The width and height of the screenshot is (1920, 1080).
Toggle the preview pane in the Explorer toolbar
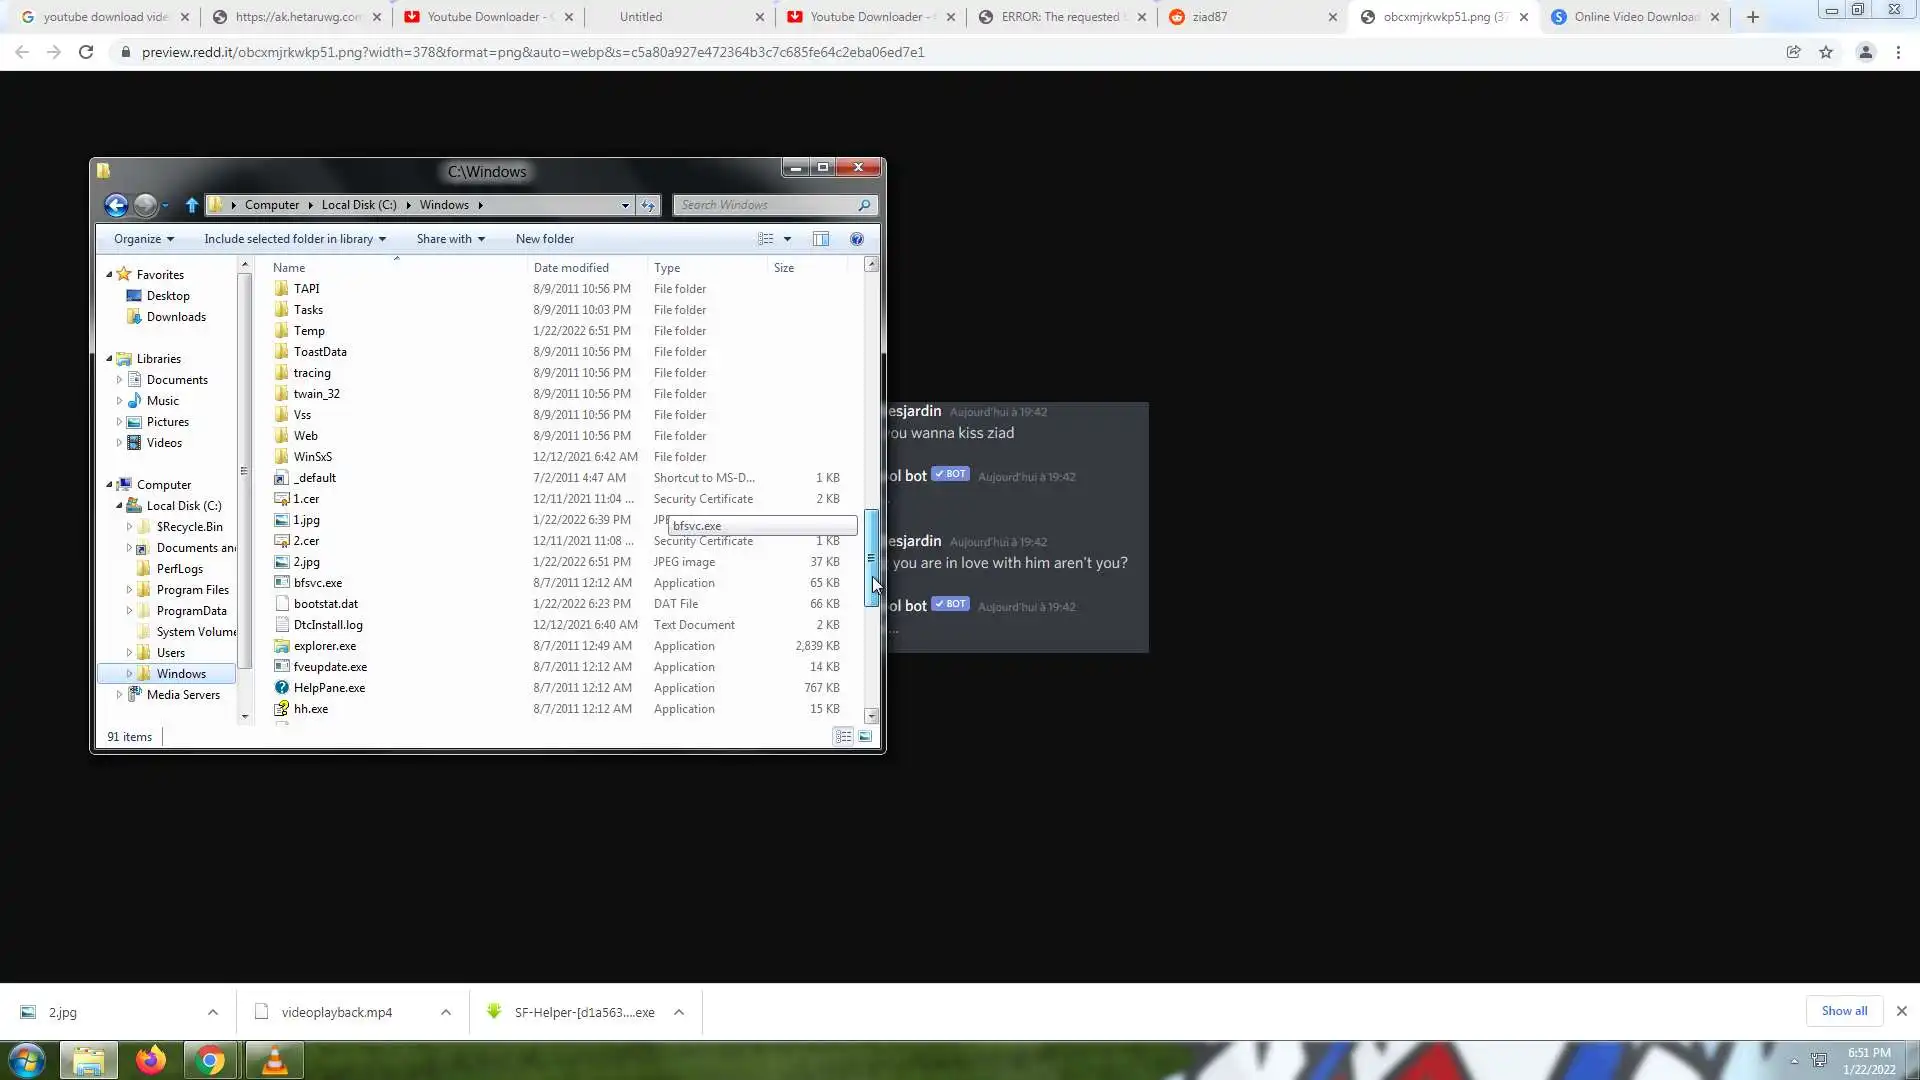click(820, 239)
